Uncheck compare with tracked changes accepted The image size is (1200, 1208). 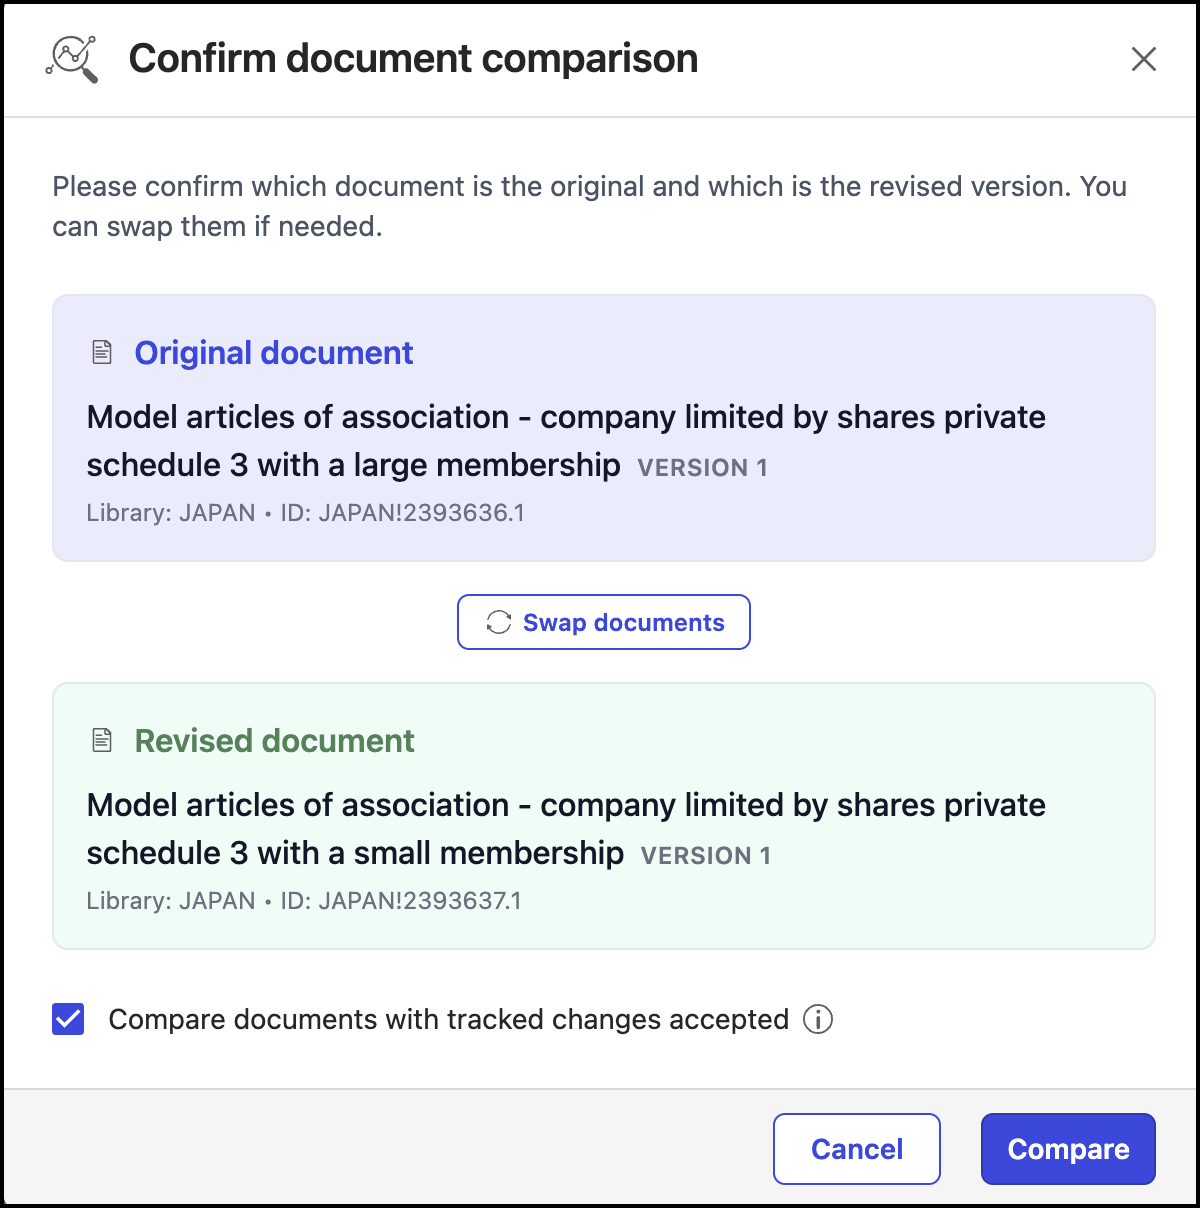[68, 1020]
